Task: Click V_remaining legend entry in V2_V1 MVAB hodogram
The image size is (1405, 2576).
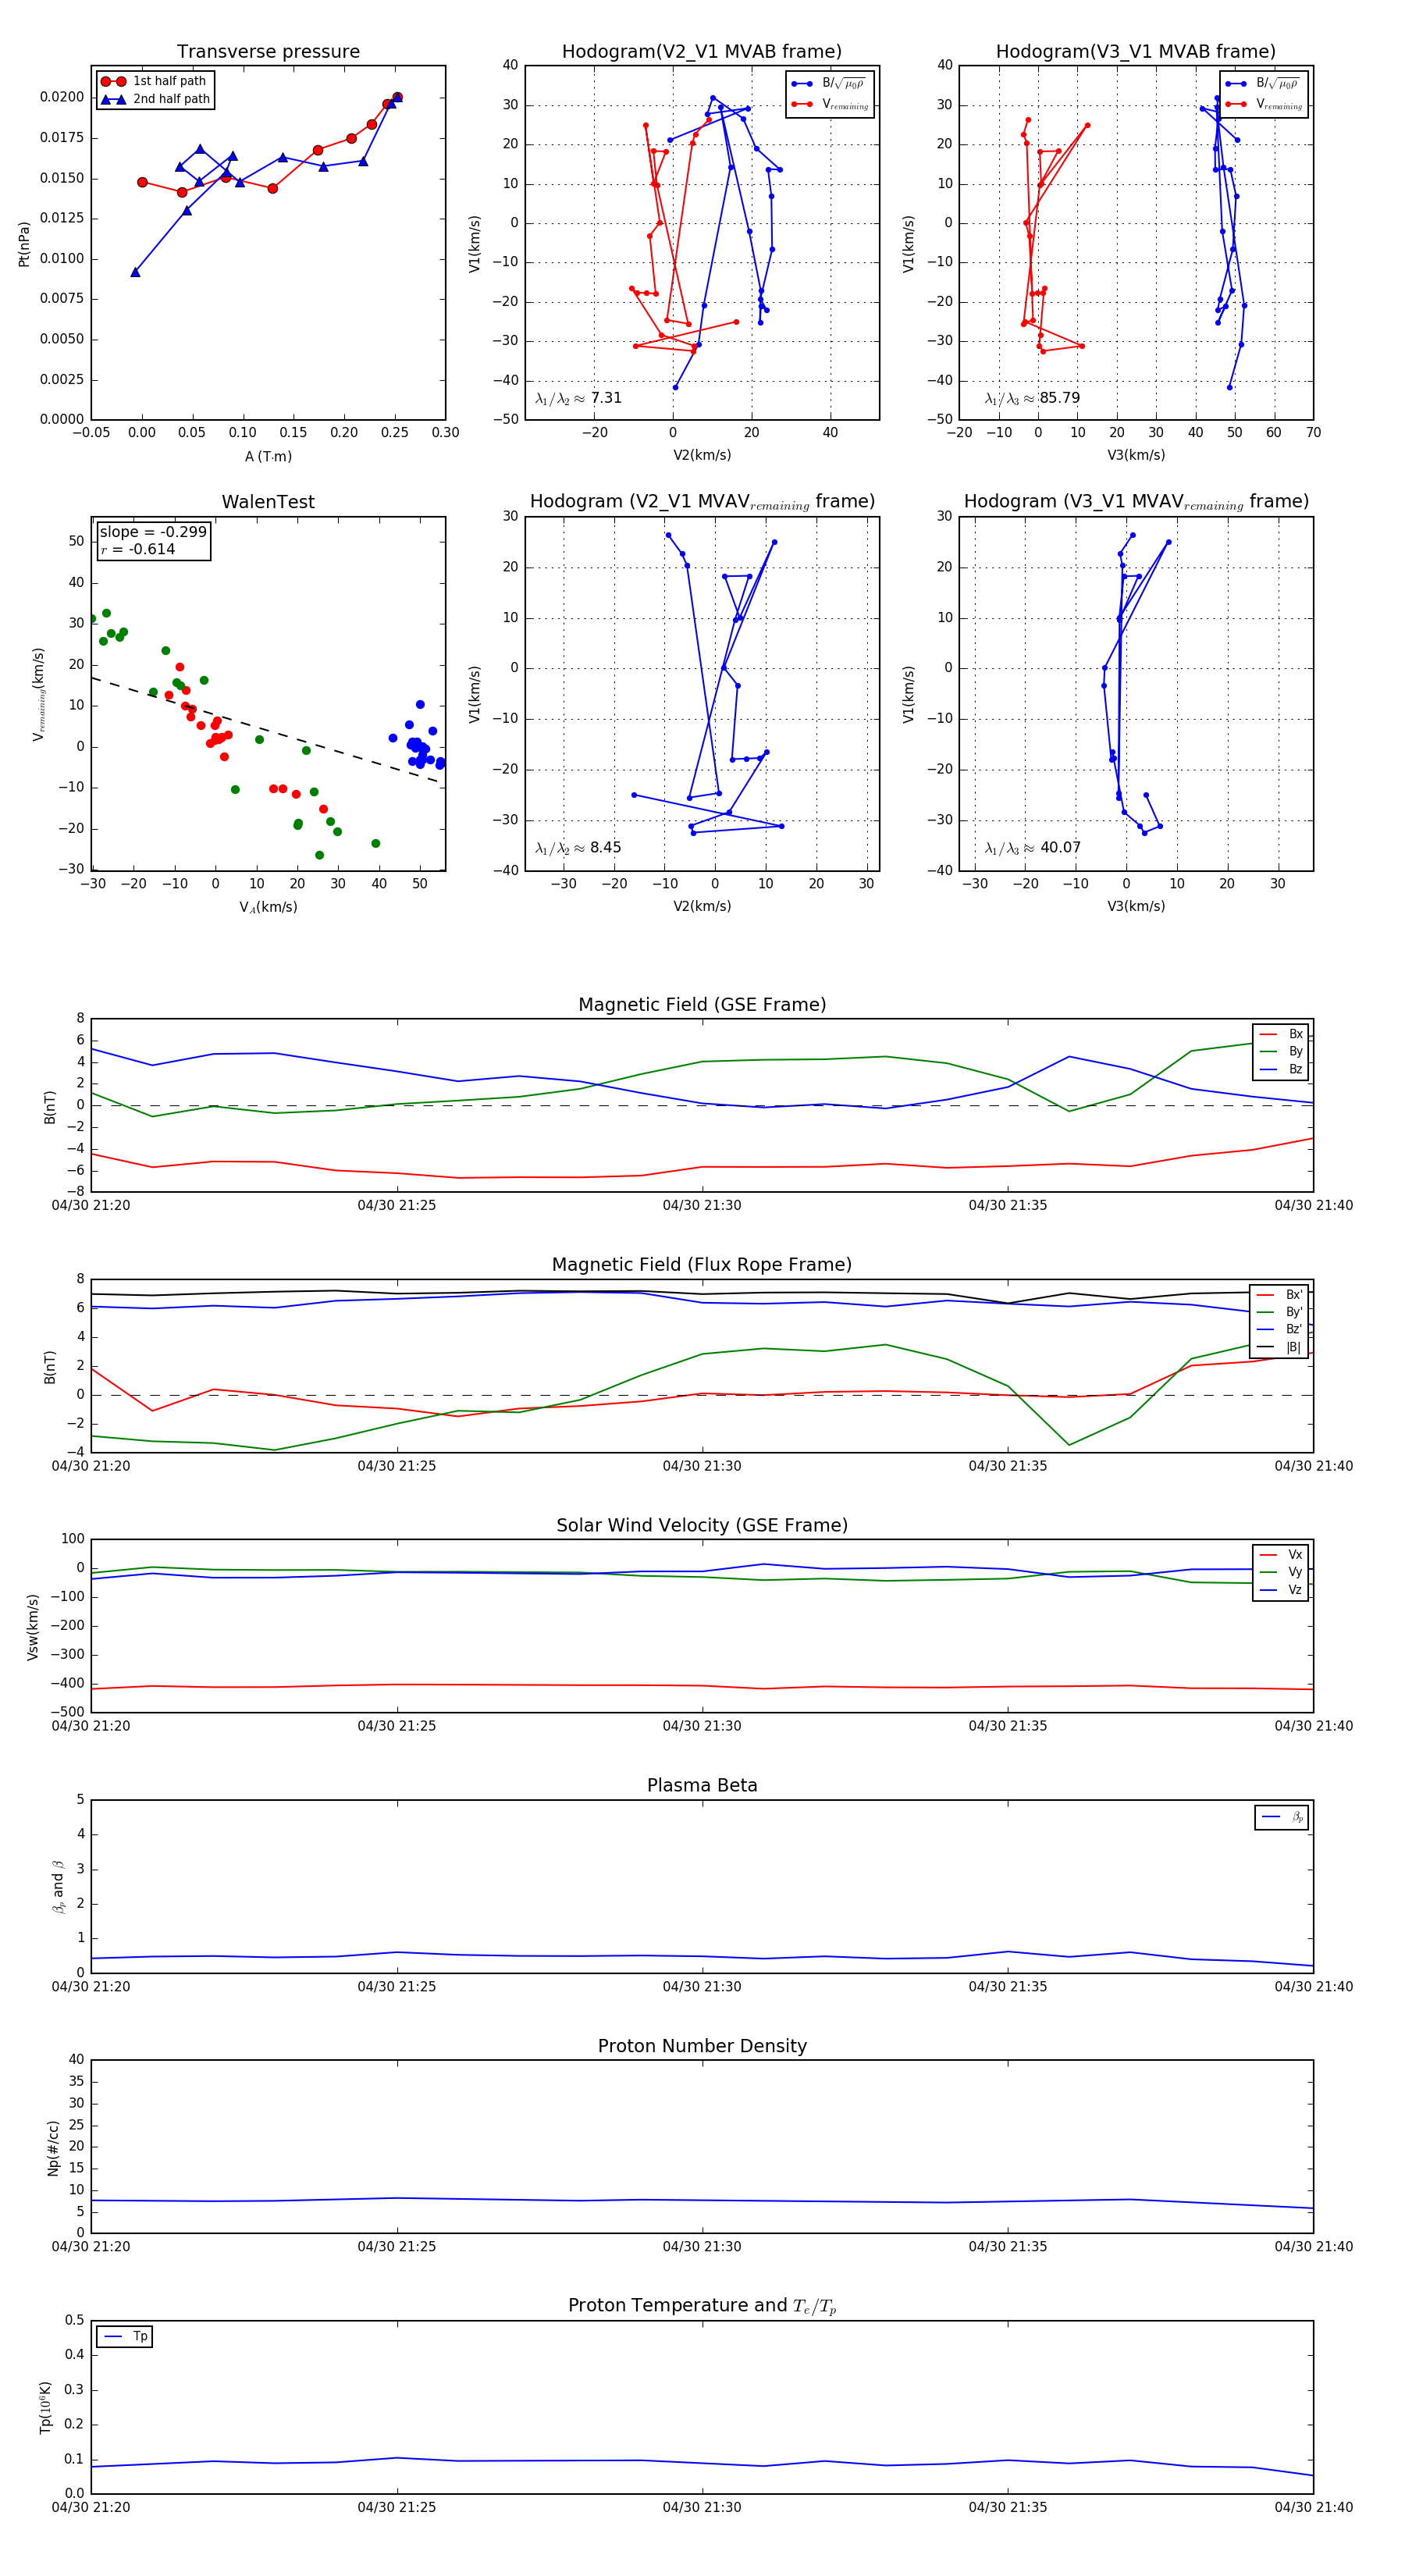Action: click(829, 104)
